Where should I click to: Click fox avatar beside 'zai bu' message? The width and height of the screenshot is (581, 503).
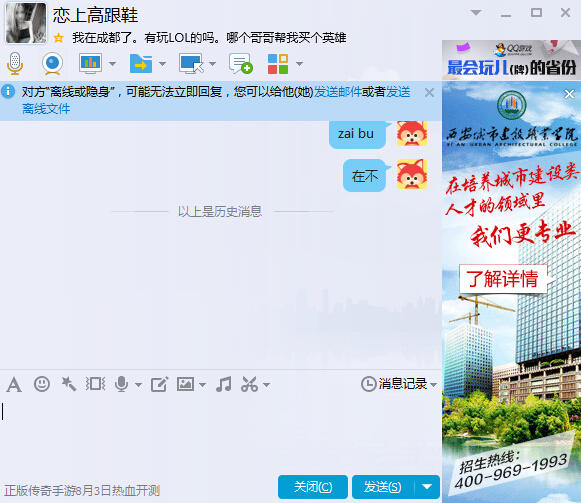coord(412,133)
